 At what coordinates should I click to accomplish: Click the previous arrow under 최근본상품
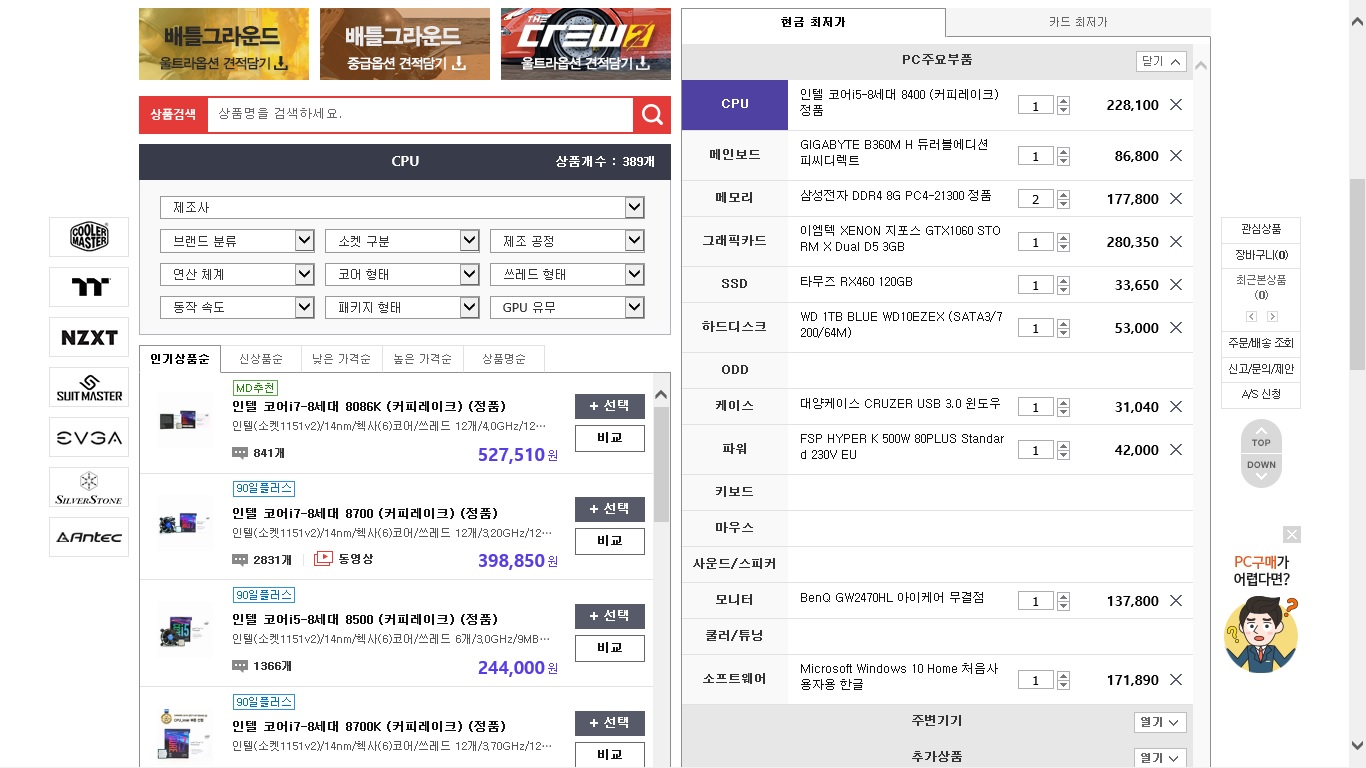(1250, 317)
